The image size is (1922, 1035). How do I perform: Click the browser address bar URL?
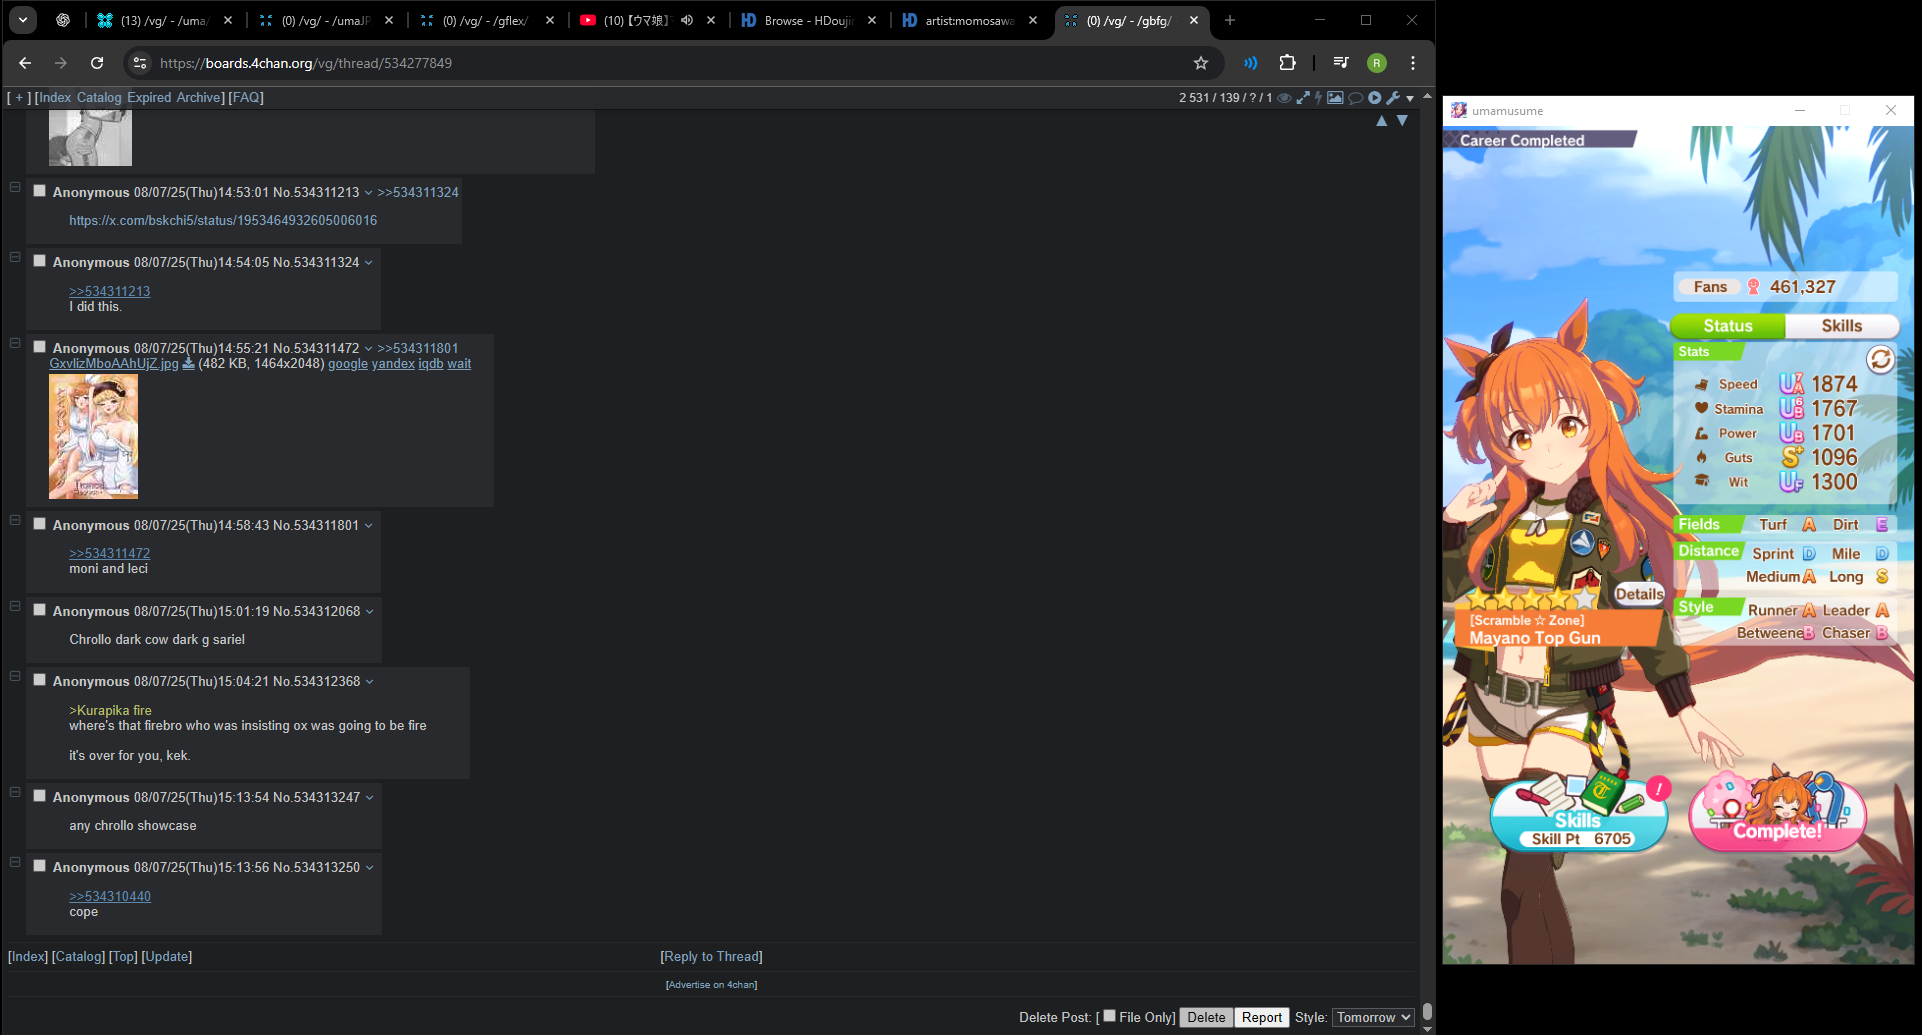click(306, 63)
